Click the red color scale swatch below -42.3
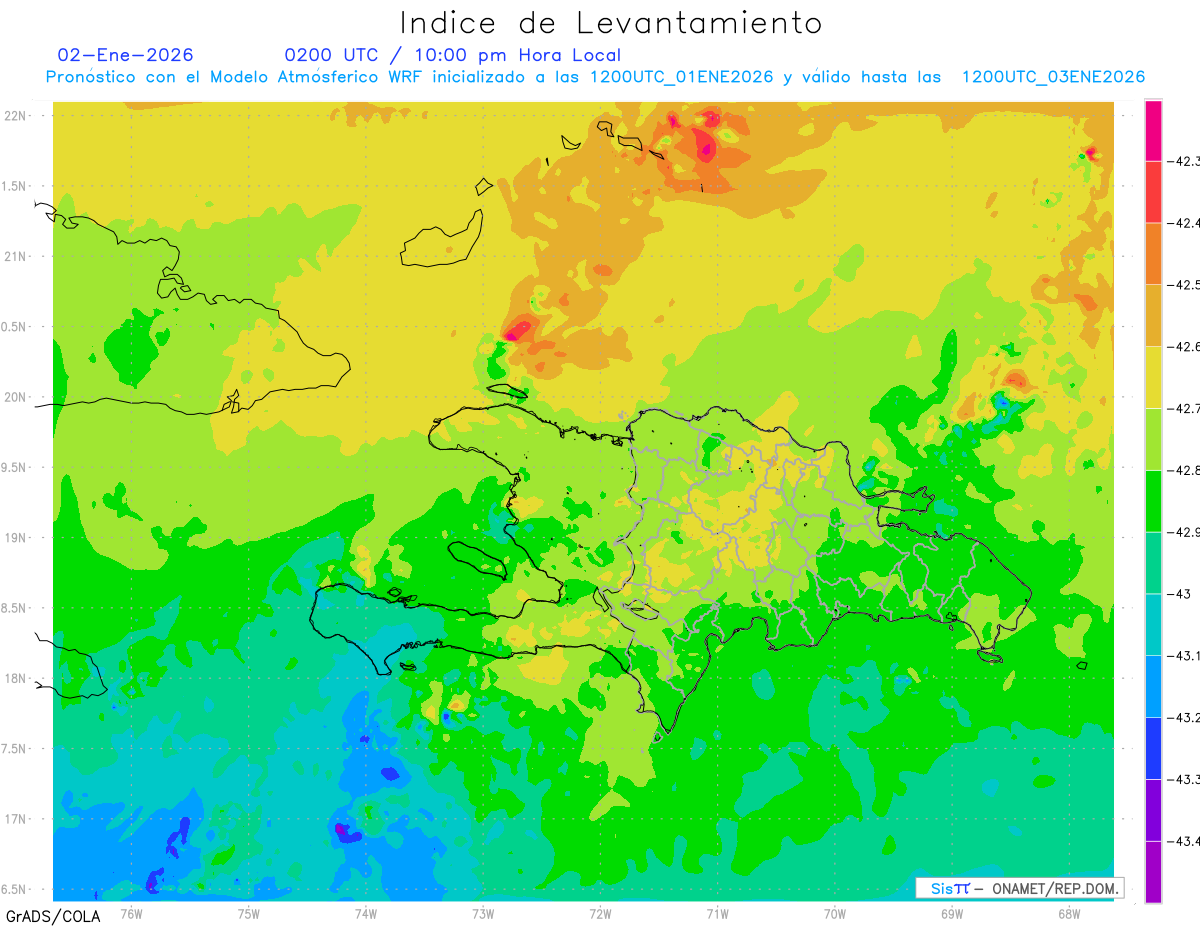This screenshot has height=927, width=1200. click(1153, 192)
